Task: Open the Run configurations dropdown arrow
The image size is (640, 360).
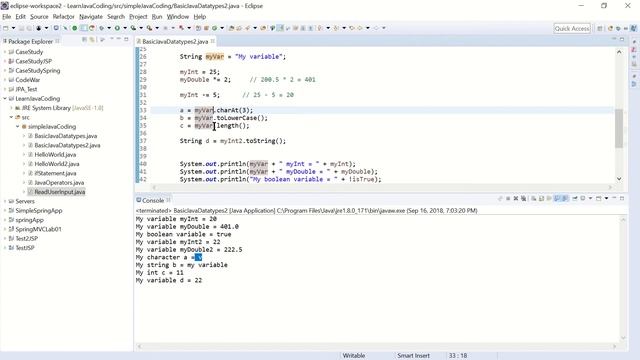Action: 125,28
